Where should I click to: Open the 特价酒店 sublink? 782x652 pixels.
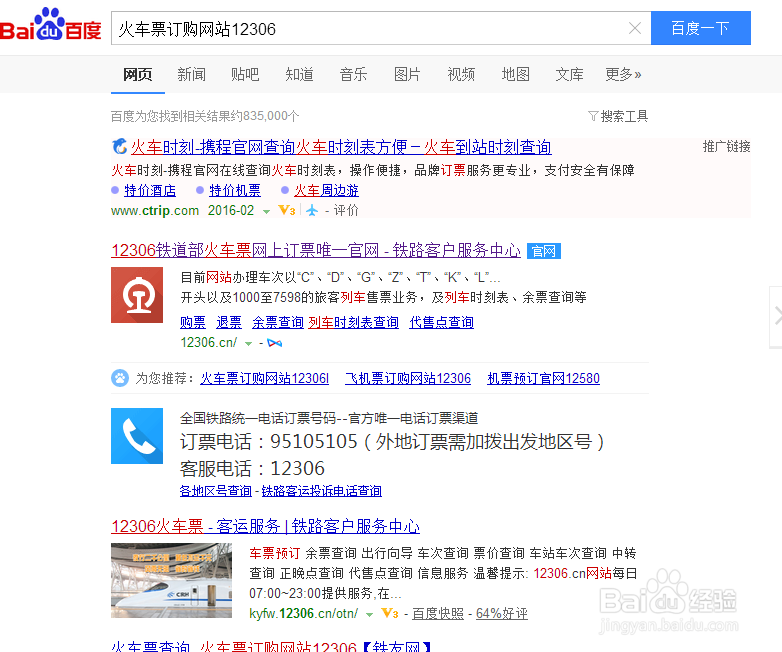(x=150, y=191)
